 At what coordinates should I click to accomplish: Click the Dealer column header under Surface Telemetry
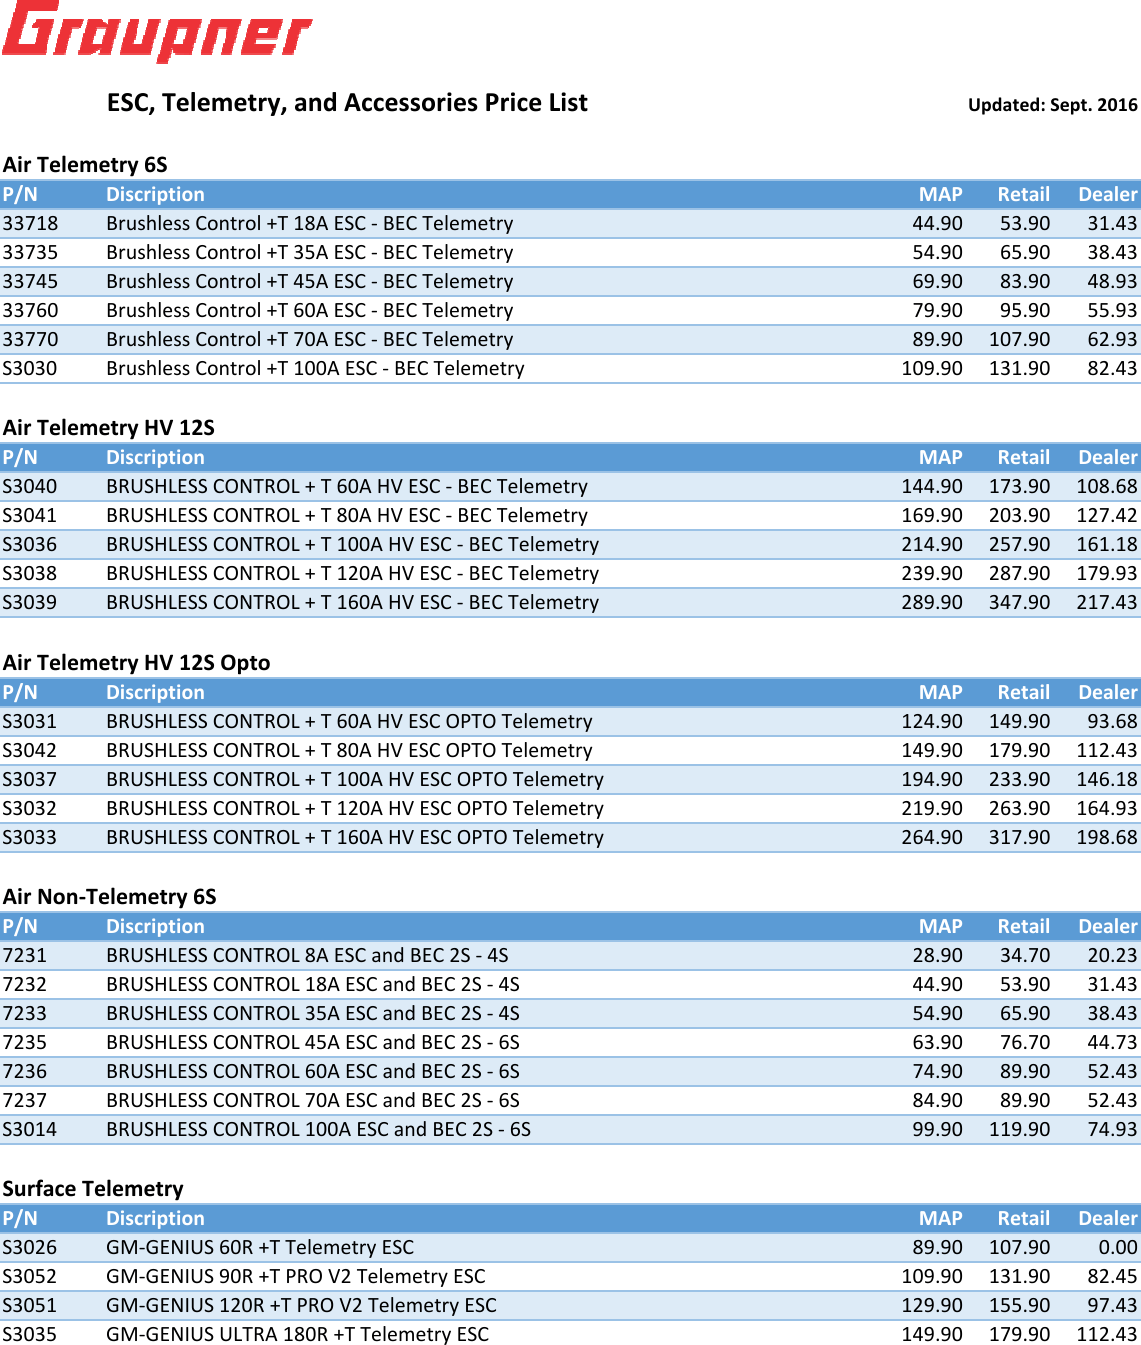1107,1218
